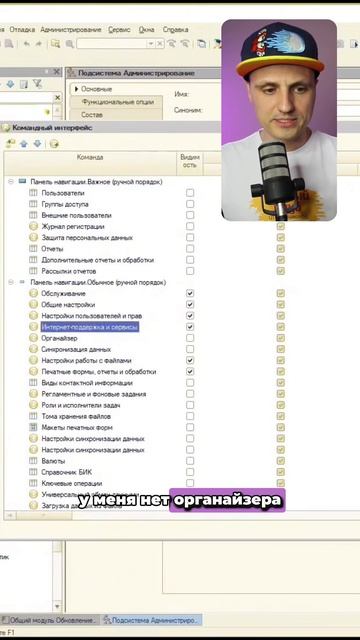
Task: Click the Имя field label area
Action: pyautogui.click(x=181, y=94)
